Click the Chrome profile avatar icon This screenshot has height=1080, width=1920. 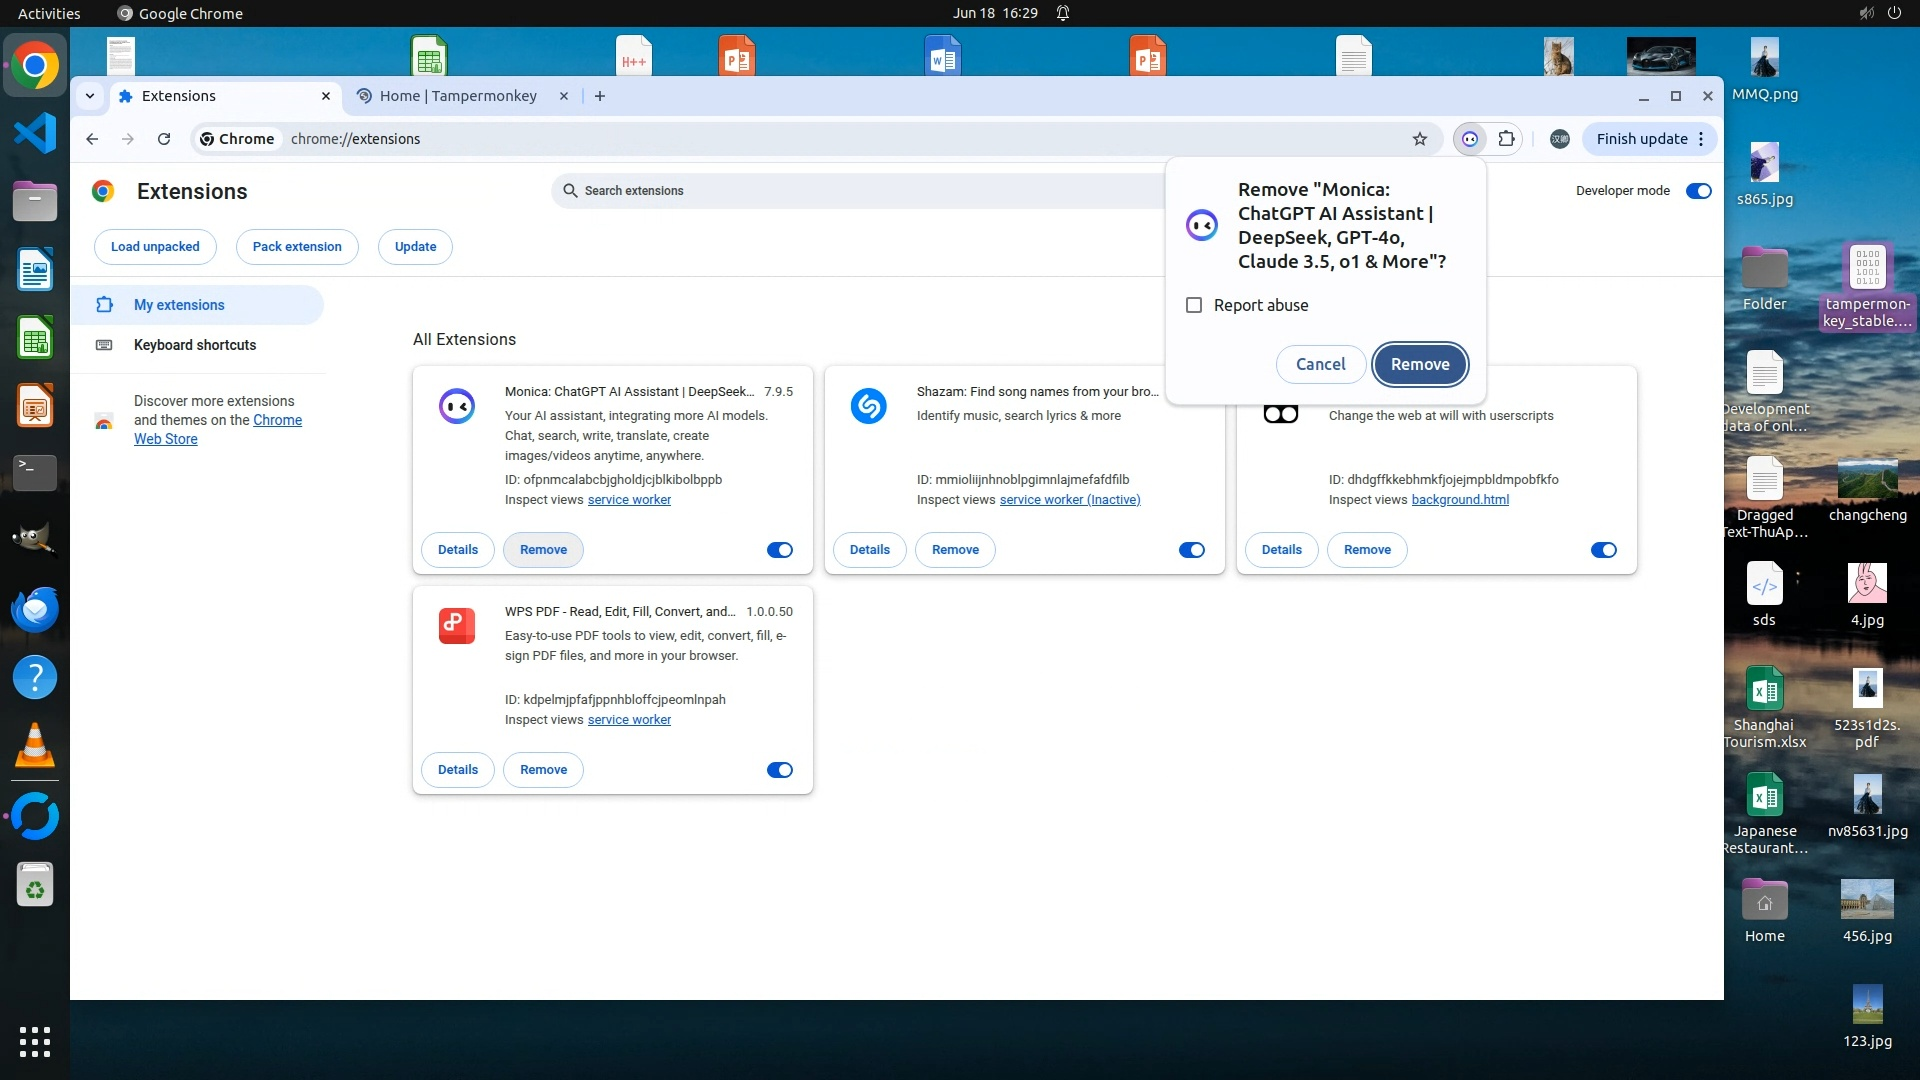[x=1559, y=139]
